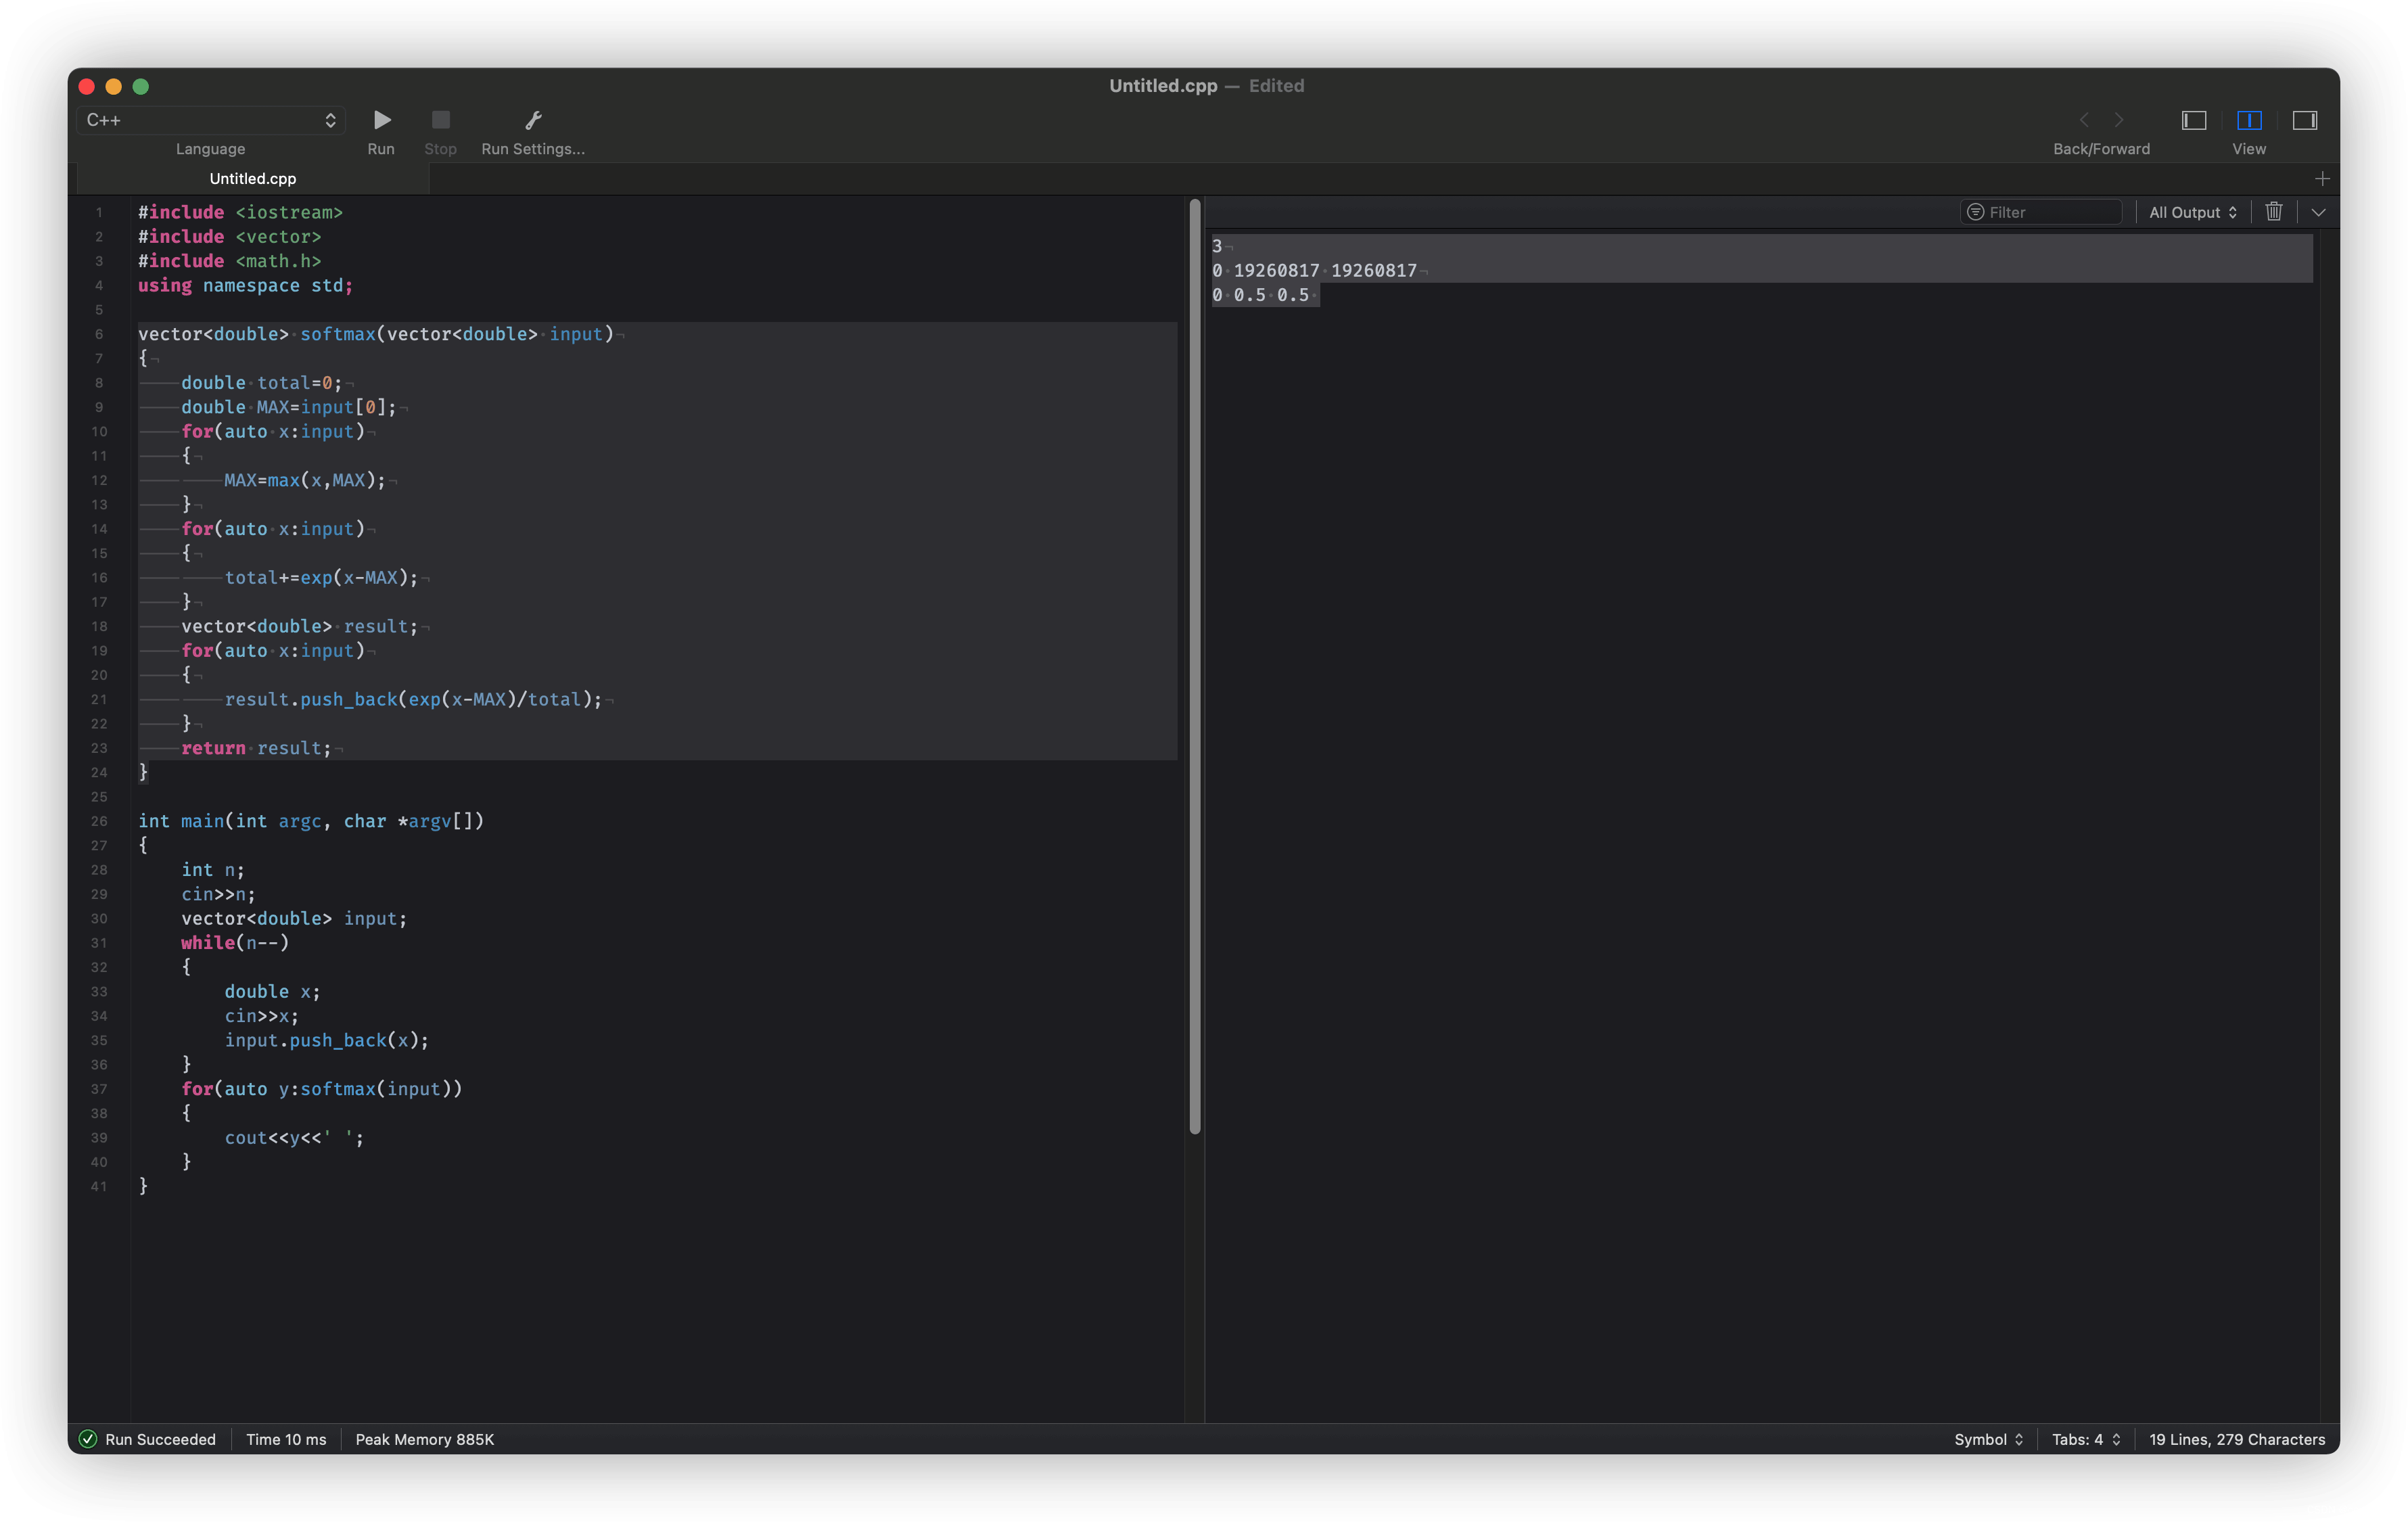Open the Tabs: 4 indentation popup
2408x1522 pixels.
[x=2086, y=1439]
